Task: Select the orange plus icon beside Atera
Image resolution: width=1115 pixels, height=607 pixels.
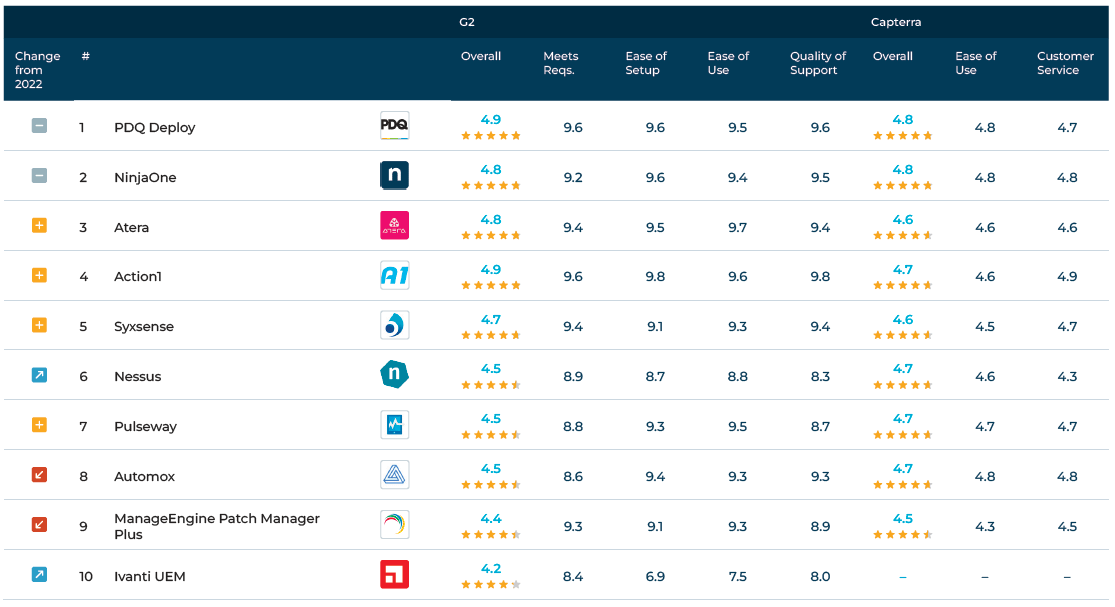Action: pyautogui.click(x=40, y=225)
